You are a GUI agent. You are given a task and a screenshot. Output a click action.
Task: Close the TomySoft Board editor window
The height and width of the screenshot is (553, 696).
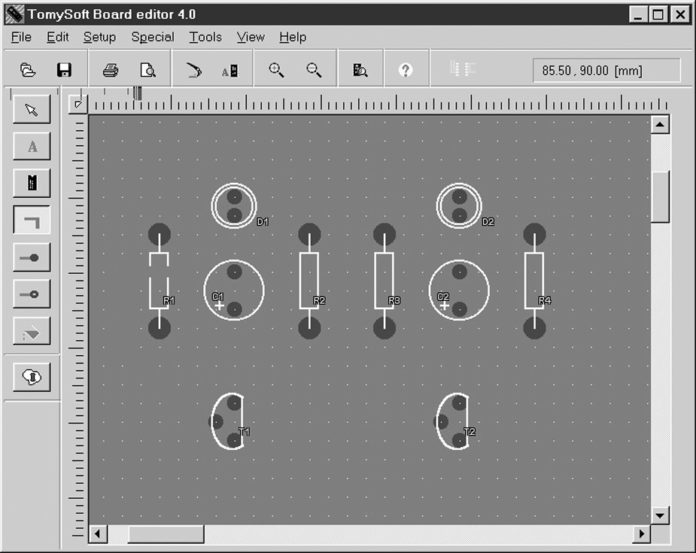click(x=680, y=14)
